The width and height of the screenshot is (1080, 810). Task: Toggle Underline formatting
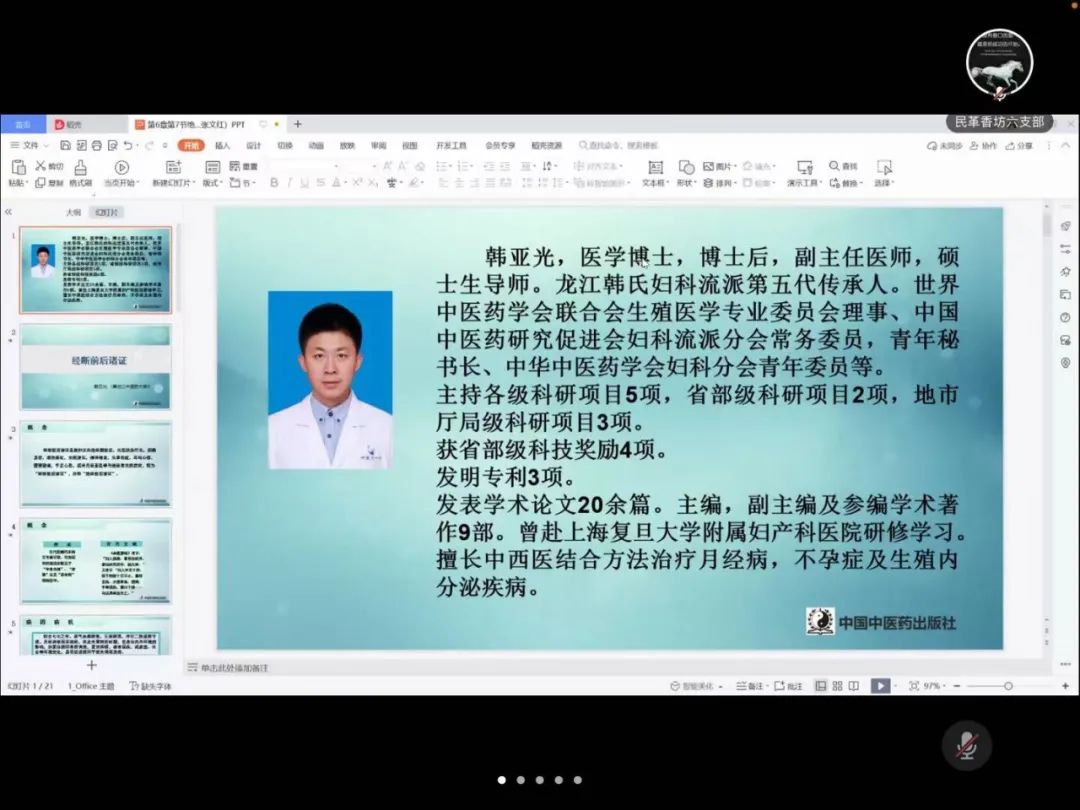tap(304, 183)
